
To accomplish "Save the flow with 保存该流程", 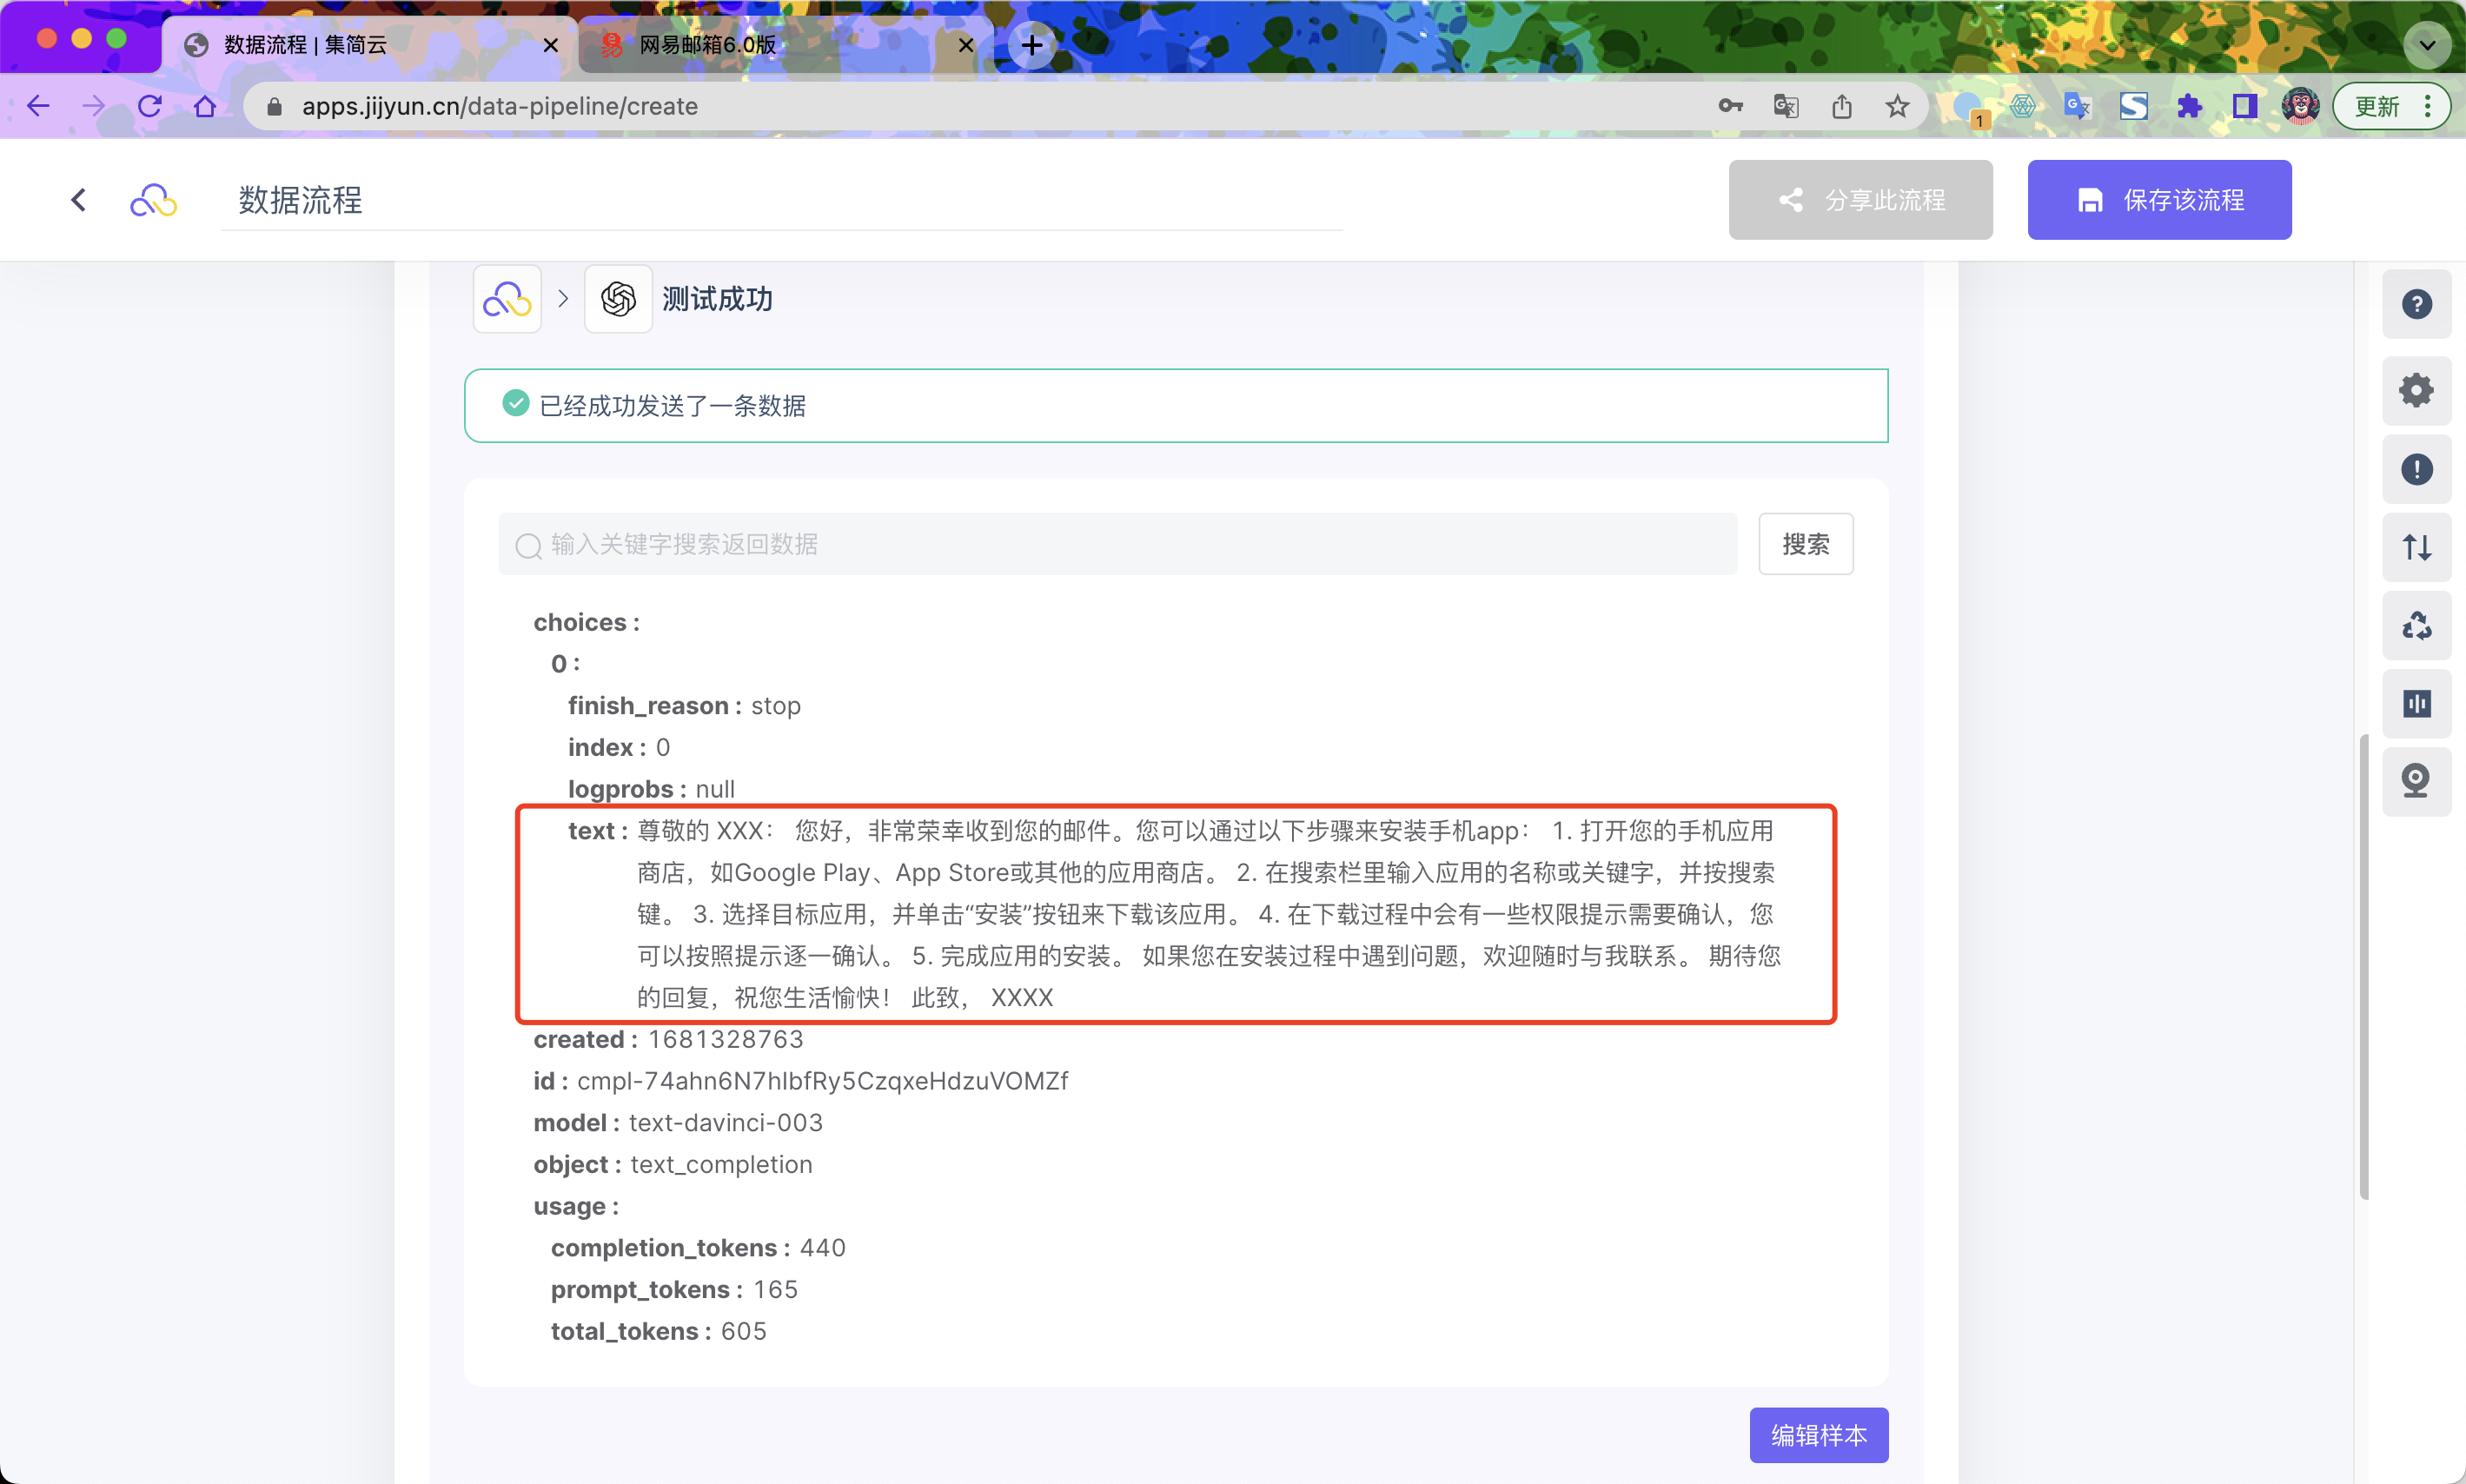I will 2159,200.
